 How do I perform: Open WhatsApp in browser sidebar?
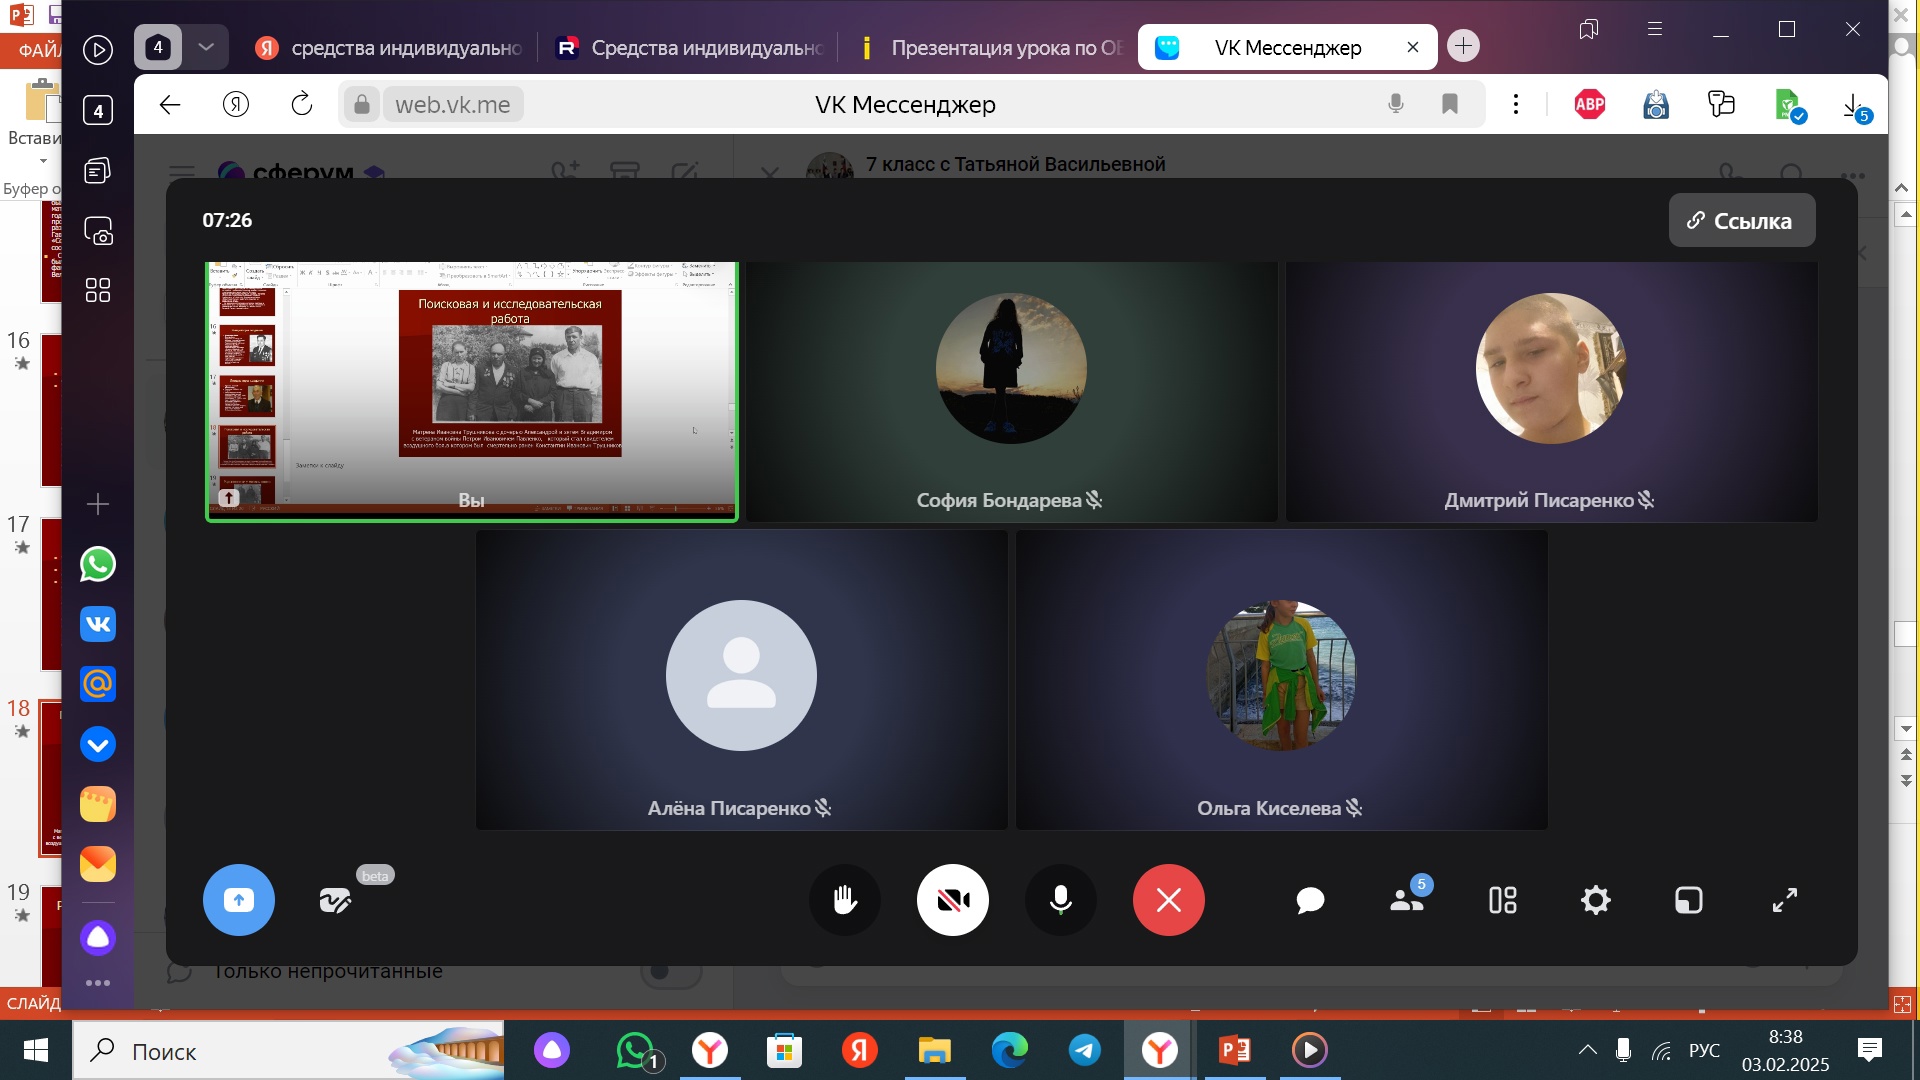coord(98,564)
